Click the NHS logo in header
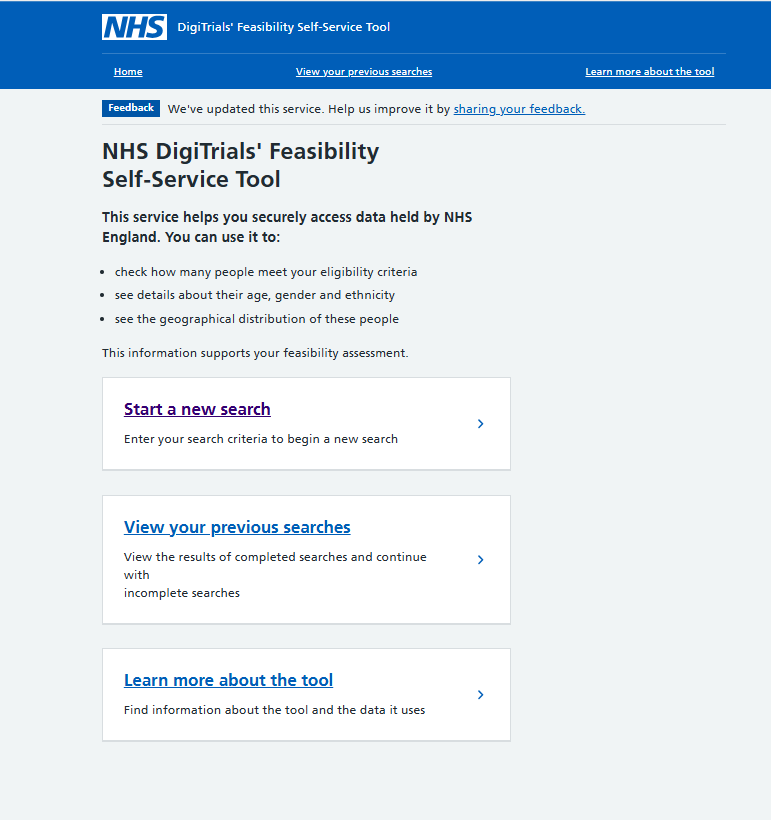771x820 pixels. (134, 27)
